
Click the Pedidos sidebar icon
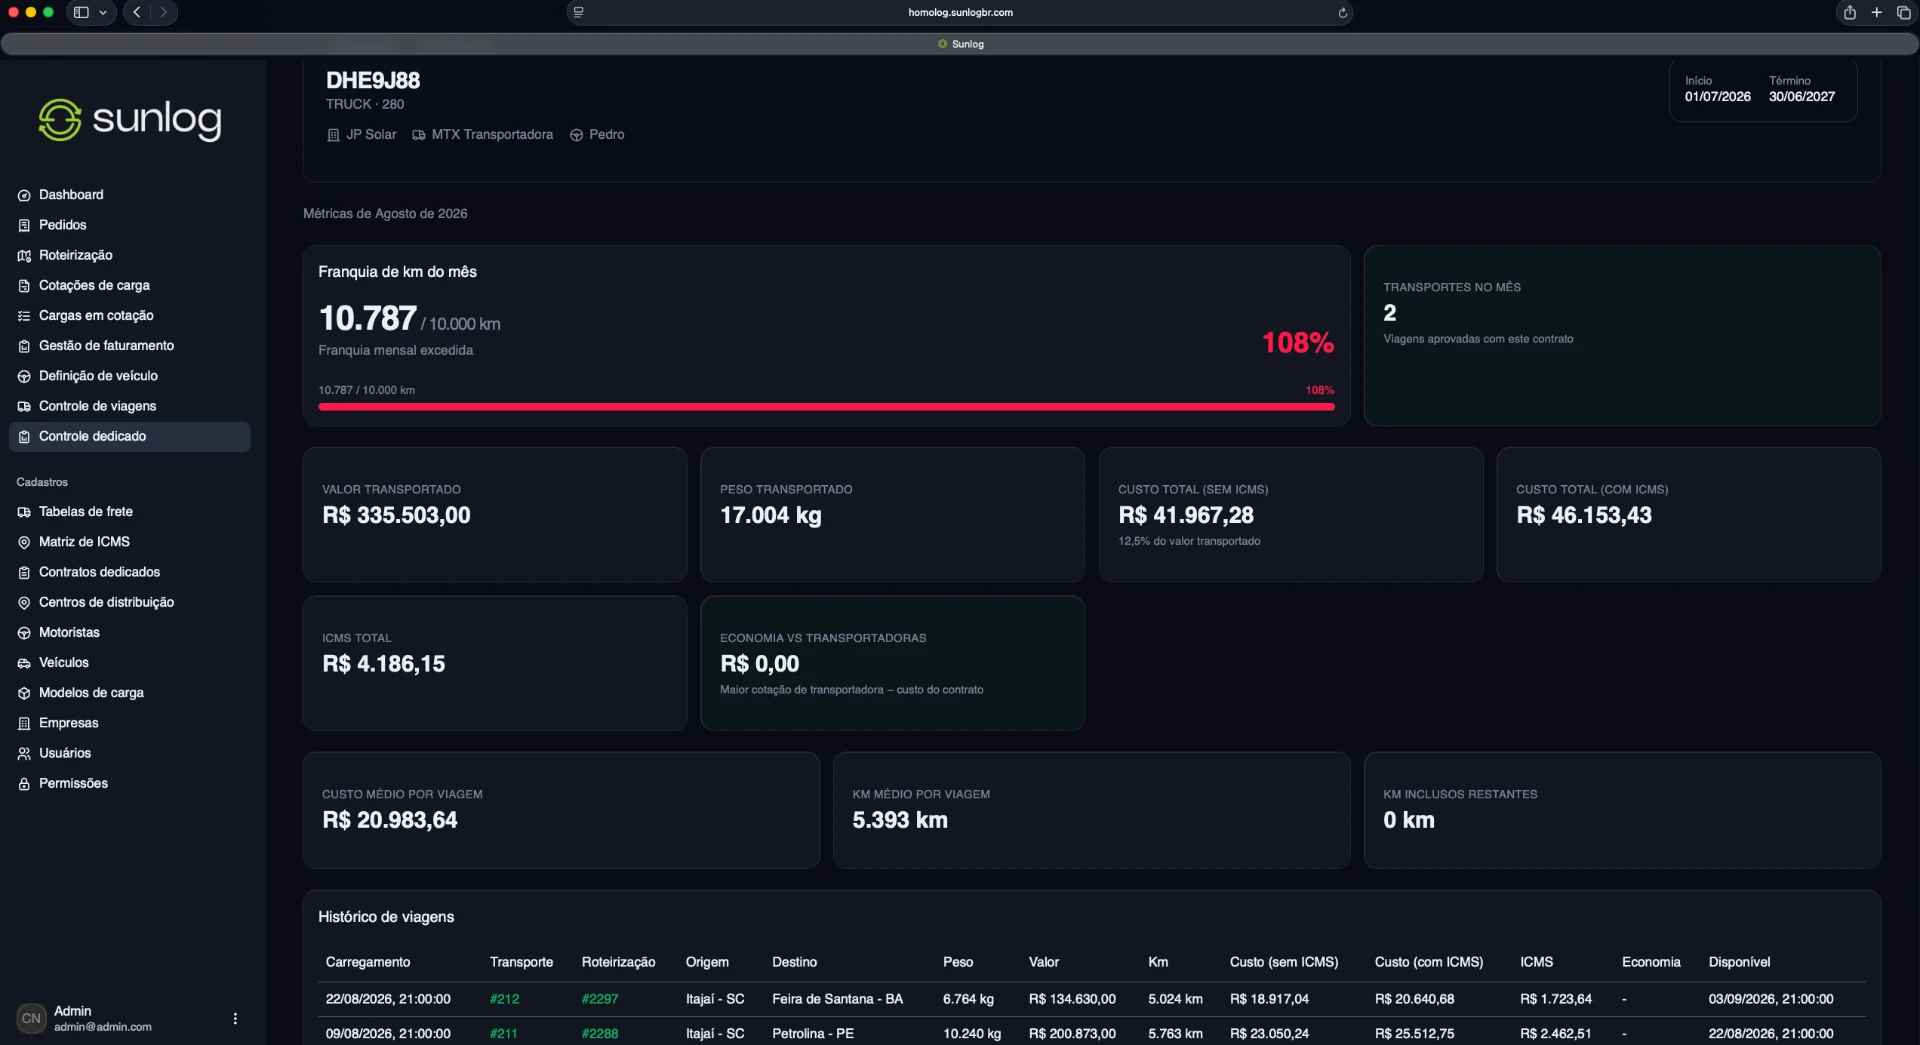24,225
